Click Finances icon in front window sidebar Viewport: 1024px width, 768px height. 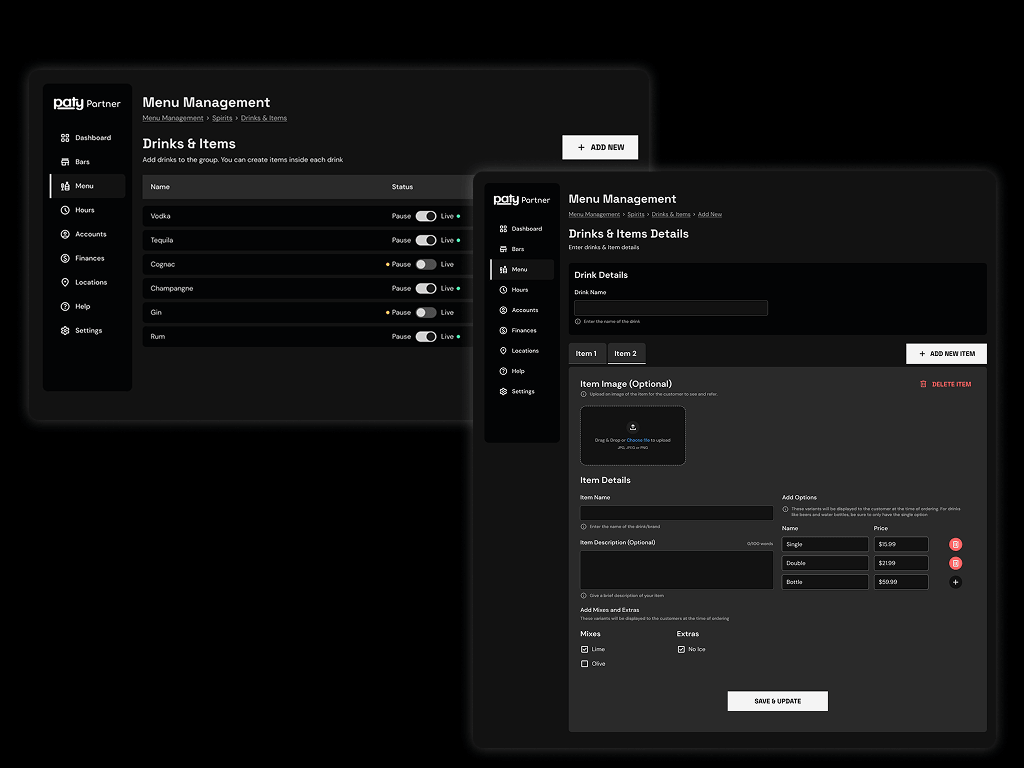coord(503,330)
